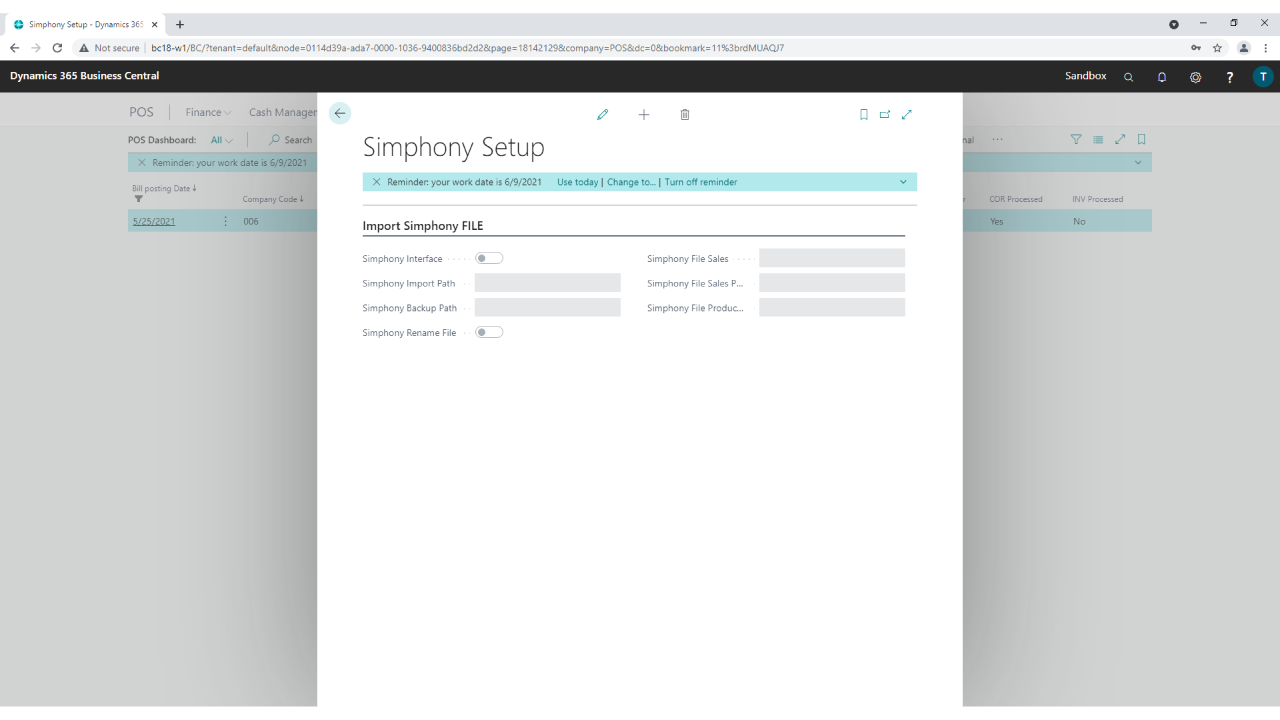This screenshot has height=720, width=1280.
Task: Open the filter pane in the background list
Action: [1076, 140]
